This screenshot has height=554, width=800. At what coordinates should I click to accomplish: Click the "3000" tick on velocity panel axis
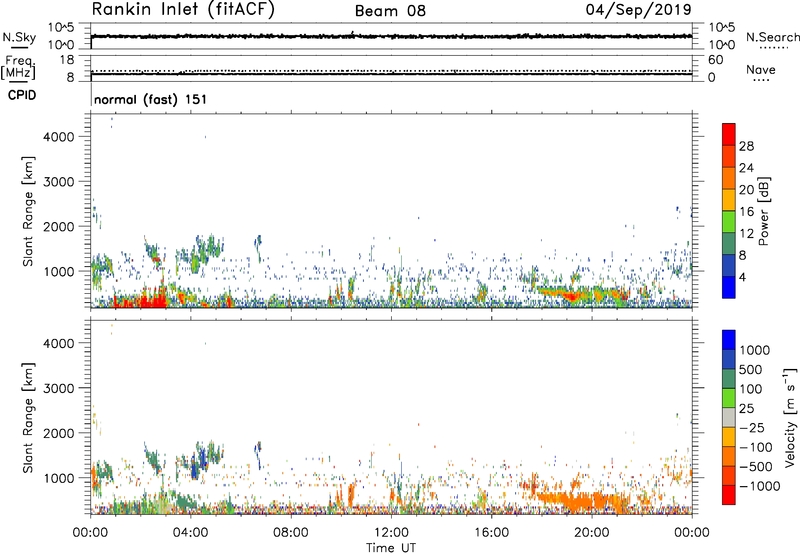point(59,388)
